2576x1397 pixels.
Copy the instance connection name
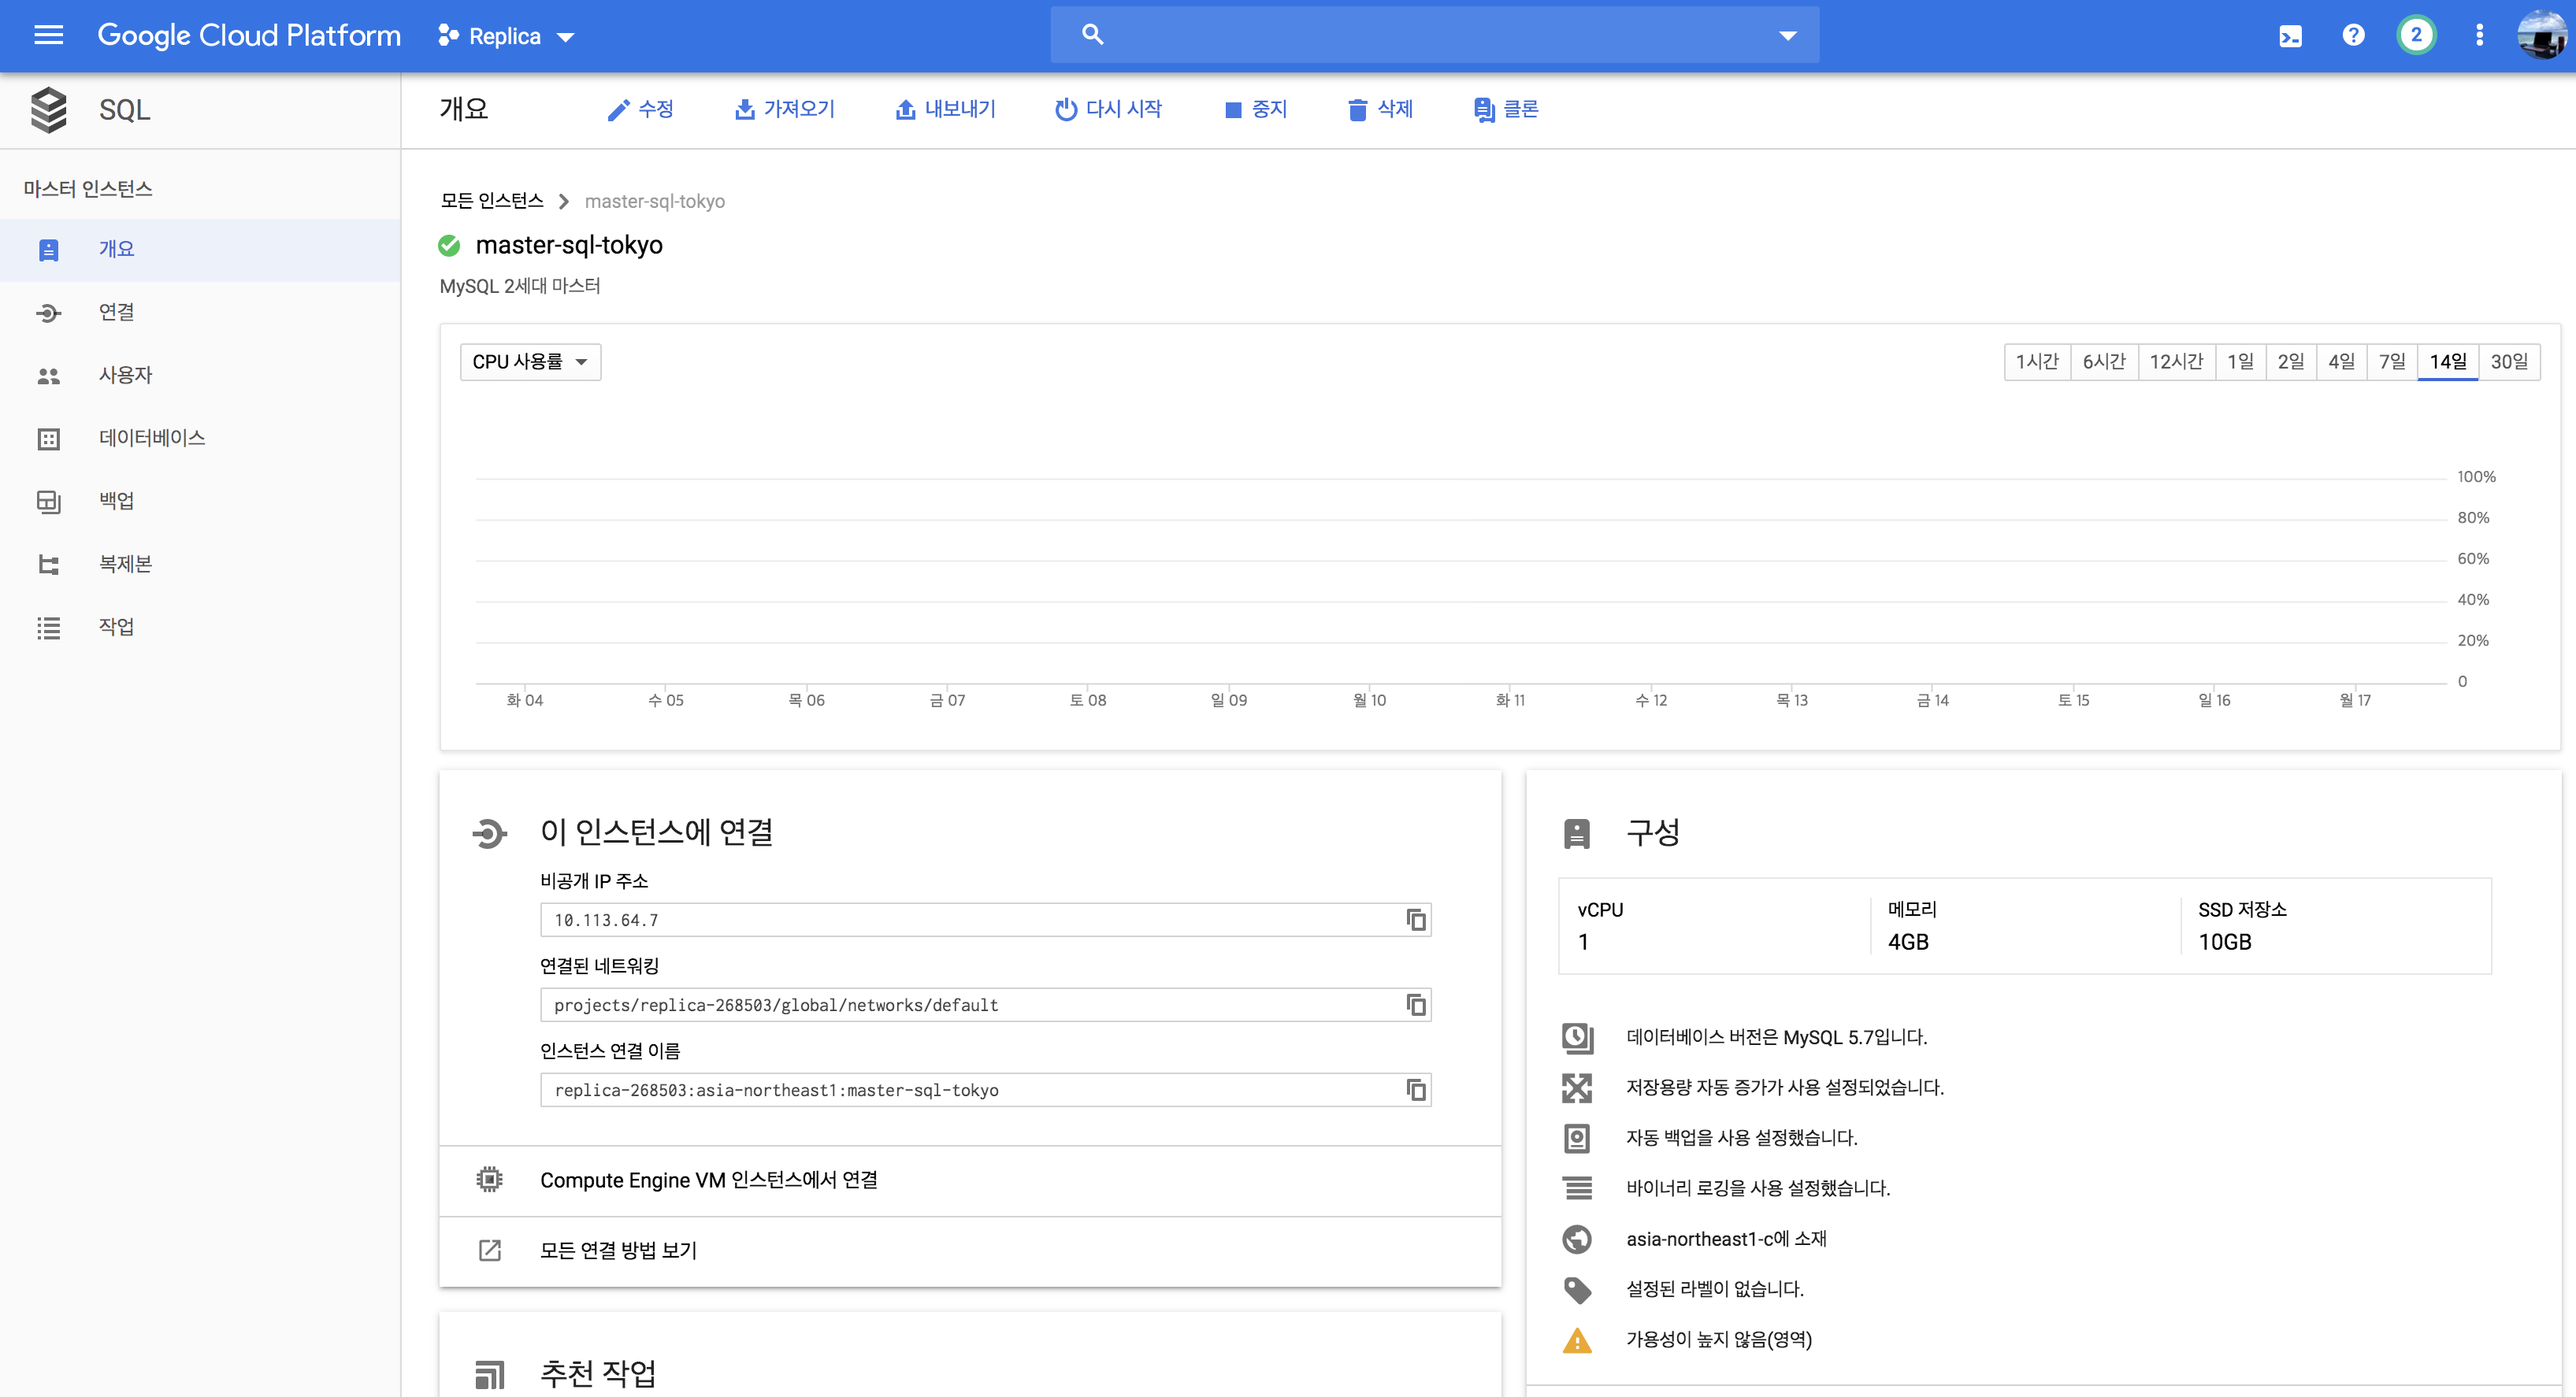[x=1416, y=1090]
